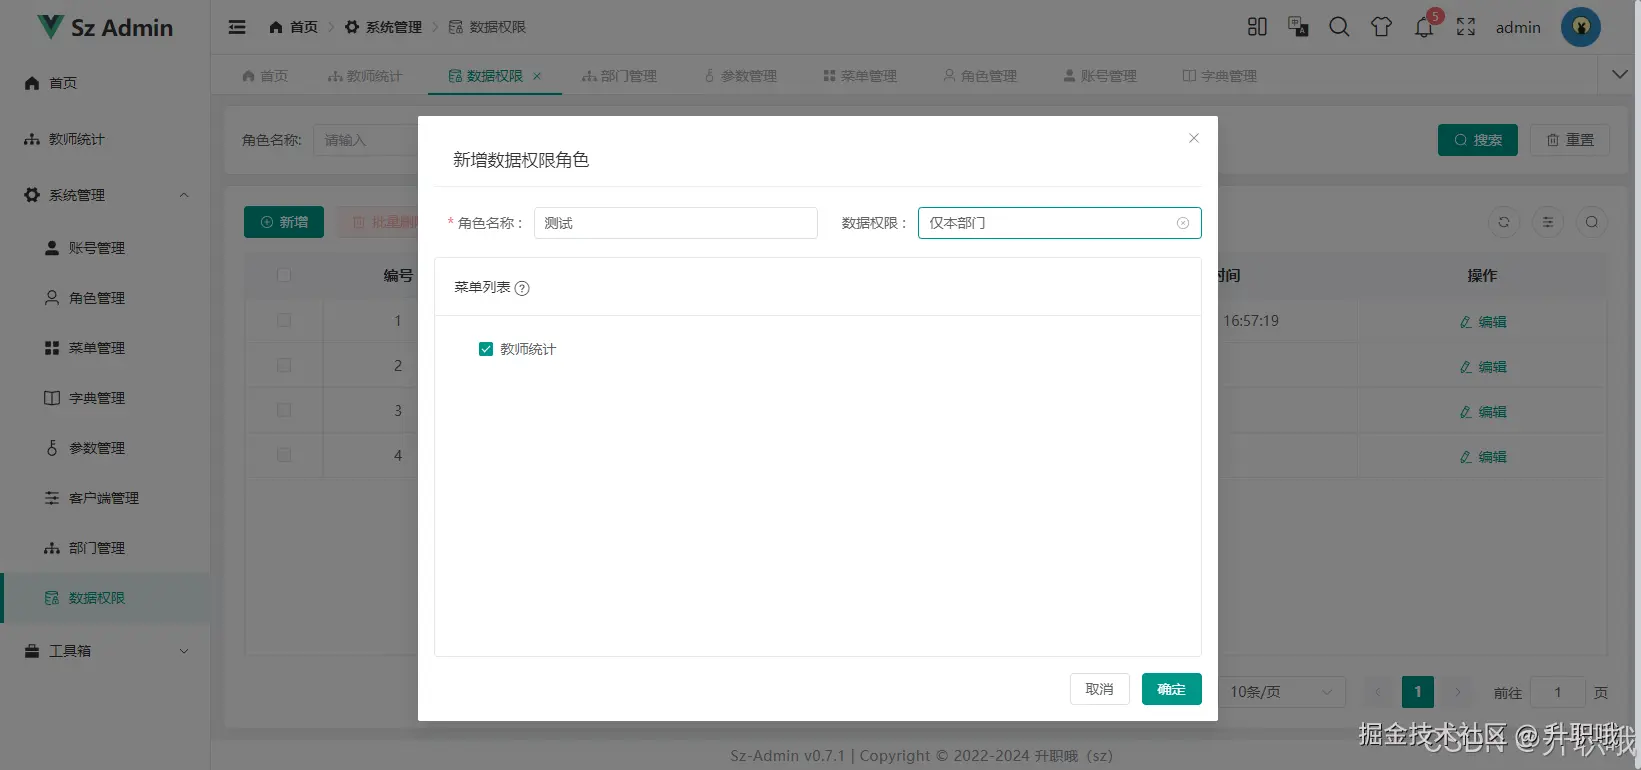The image size is (1641, 770).
Task: Switch to the 角色管理 tab
Action: coord(980,76)
